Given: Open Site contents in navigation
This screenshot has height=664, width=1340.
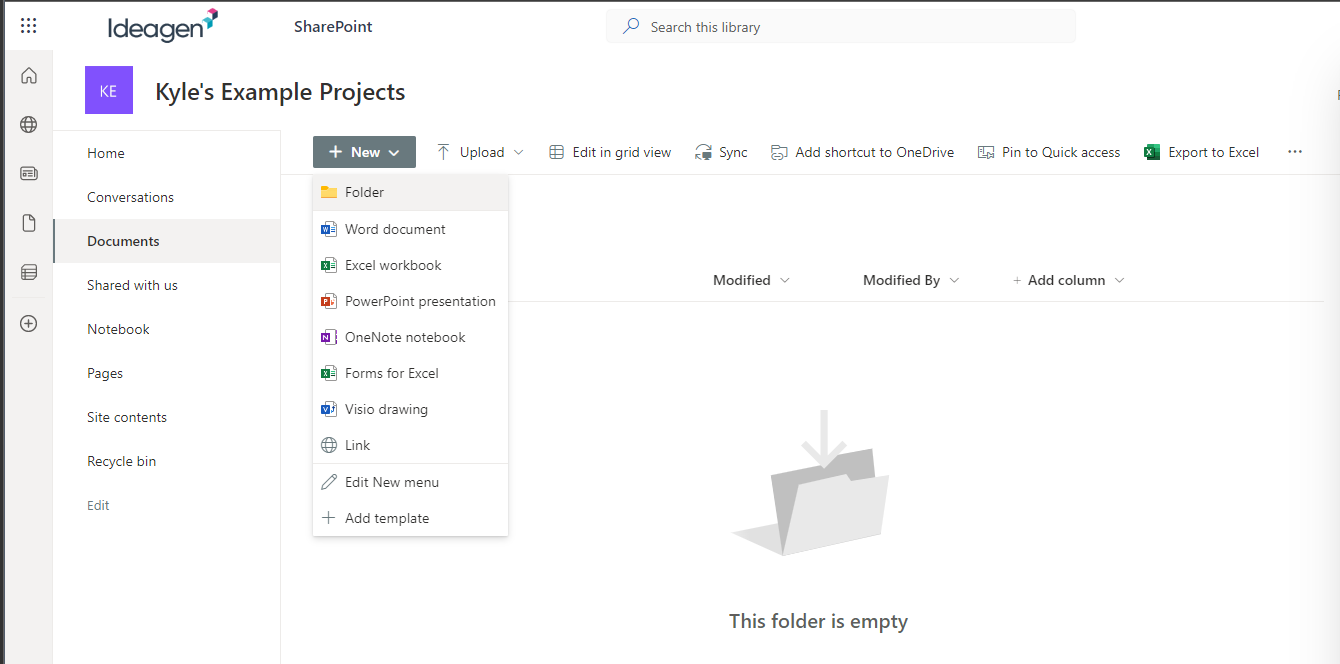Looking at the screenshot, I should coord(127,417).
